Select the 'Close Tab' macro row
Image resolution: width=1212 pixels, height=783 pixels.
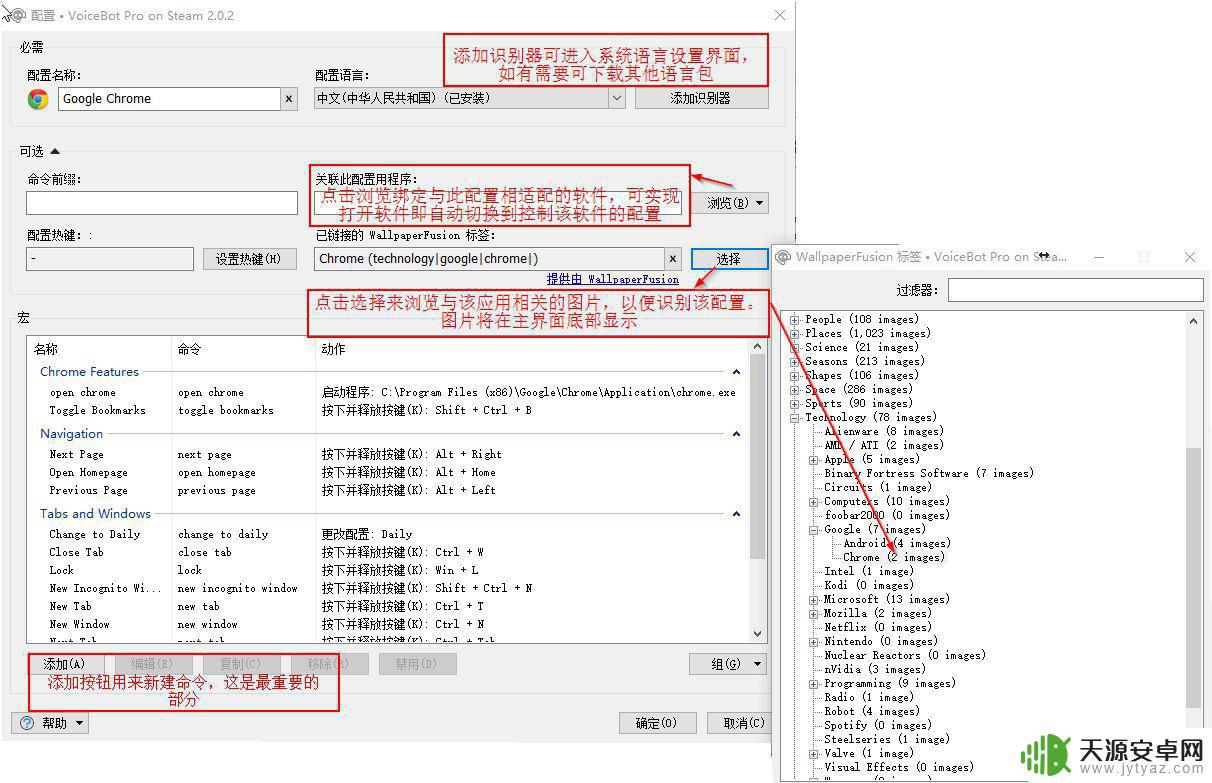coord(388,553)
